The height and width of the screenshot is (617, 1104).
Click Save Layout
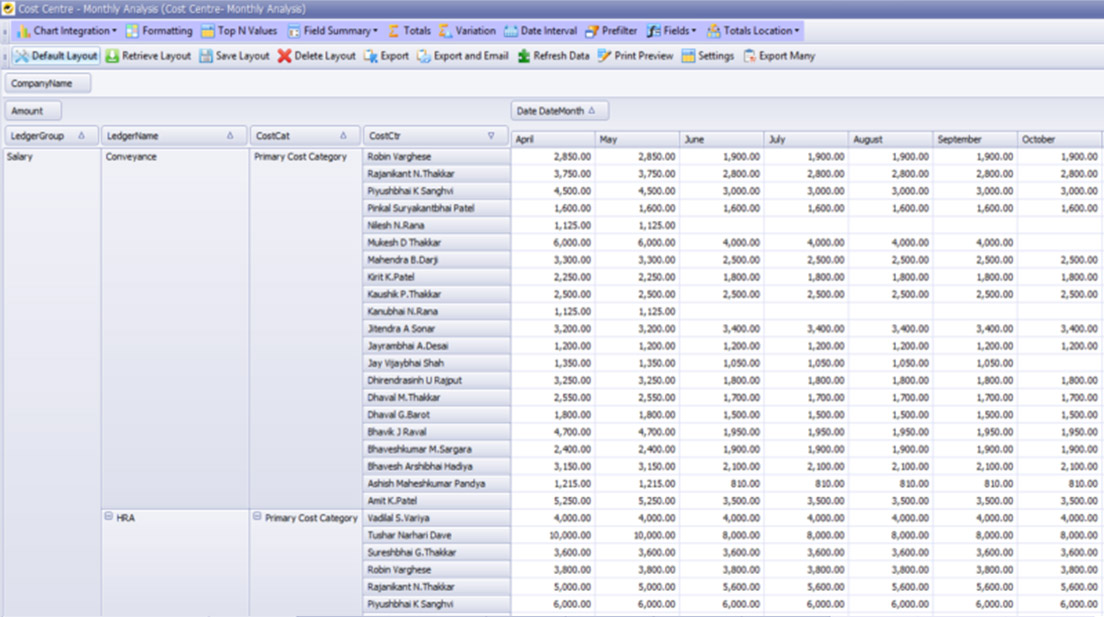point(234,56)
